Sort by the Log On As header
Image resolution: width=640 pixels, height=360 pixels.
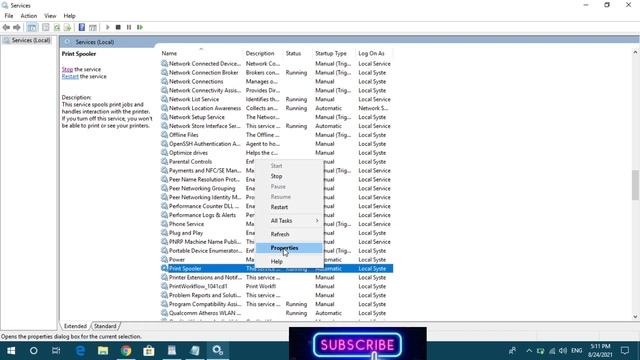pyautogui.click(x=374, y=53)
